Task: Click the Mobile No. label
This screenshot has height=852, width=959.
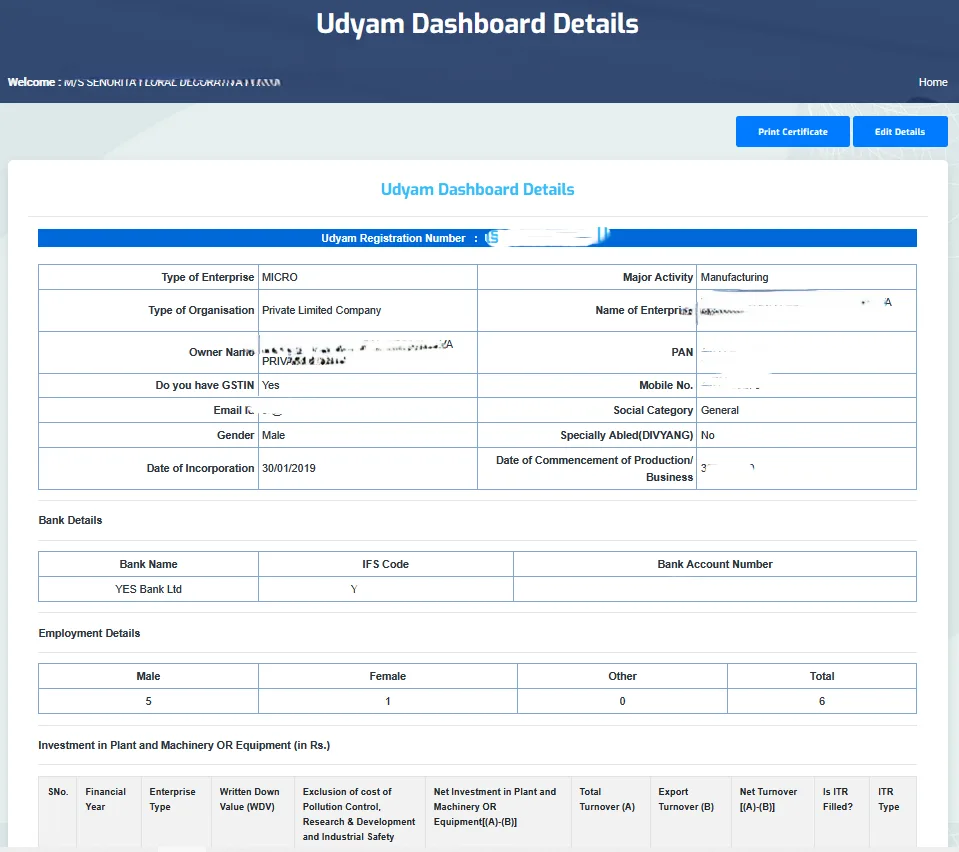Action: pos(666,385)
